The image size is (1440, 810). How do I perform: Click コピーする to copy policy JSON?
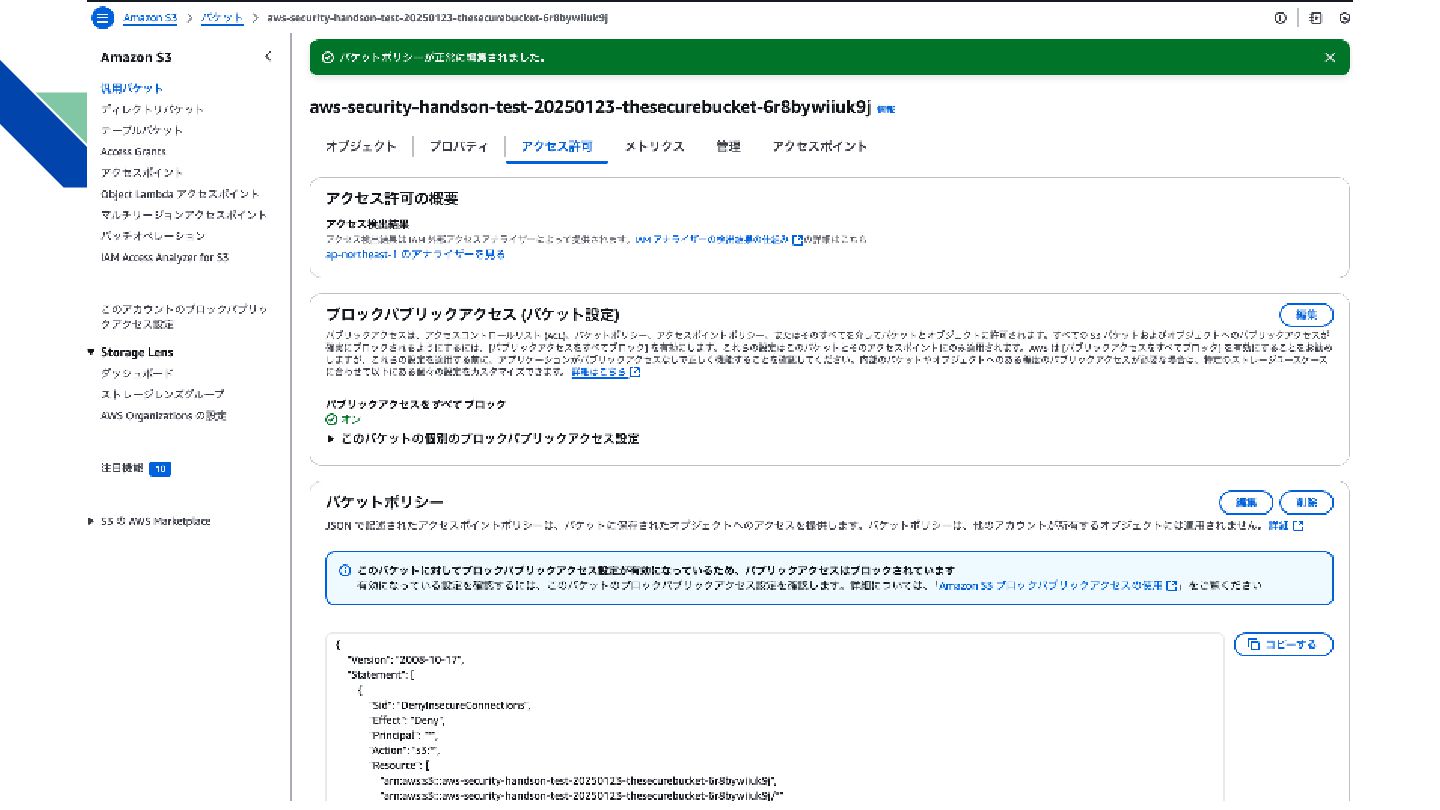click(1284, 645)
